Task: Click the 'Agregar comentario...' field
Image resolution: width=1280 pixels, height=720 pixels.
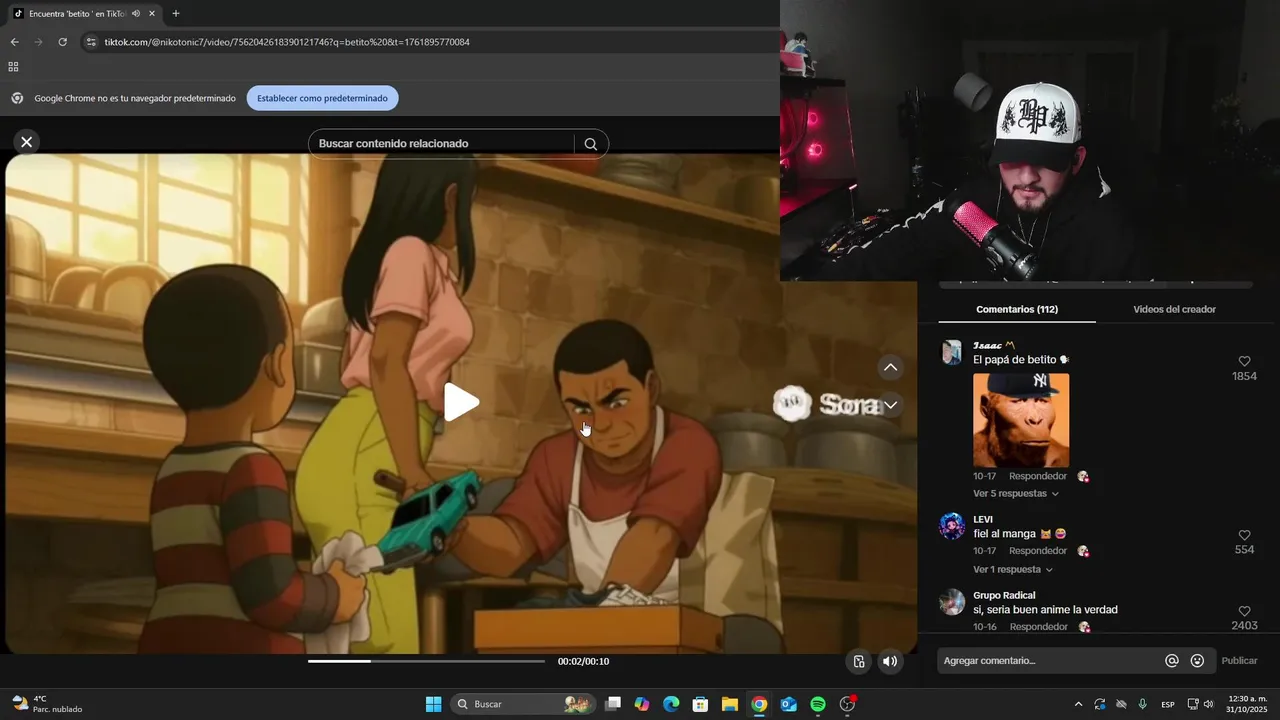Action: click(x=1048, y=661)
